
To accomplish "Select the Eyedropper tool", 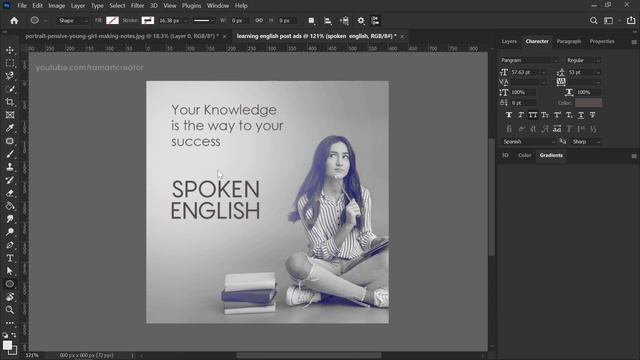I will point(10,128).
